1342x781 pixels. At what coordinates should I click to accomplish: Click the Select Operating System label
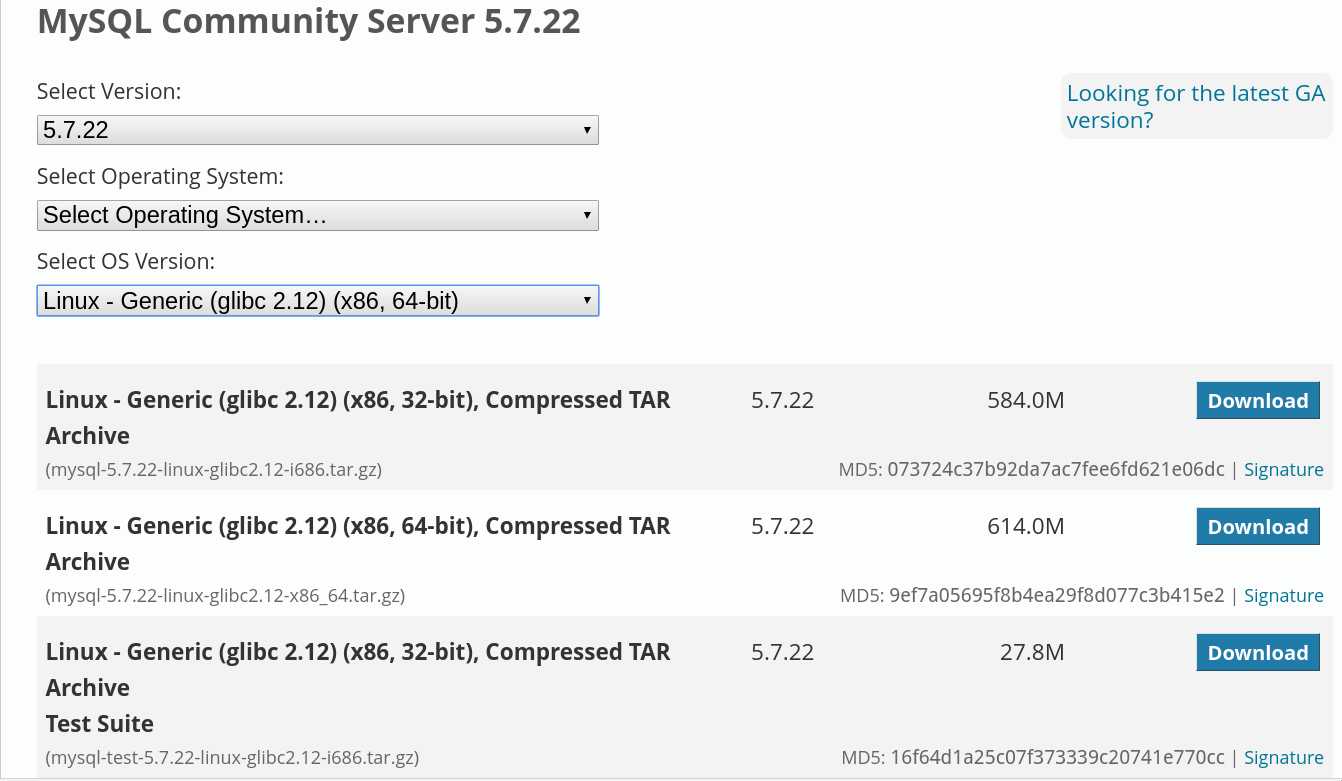pos(160,176)
